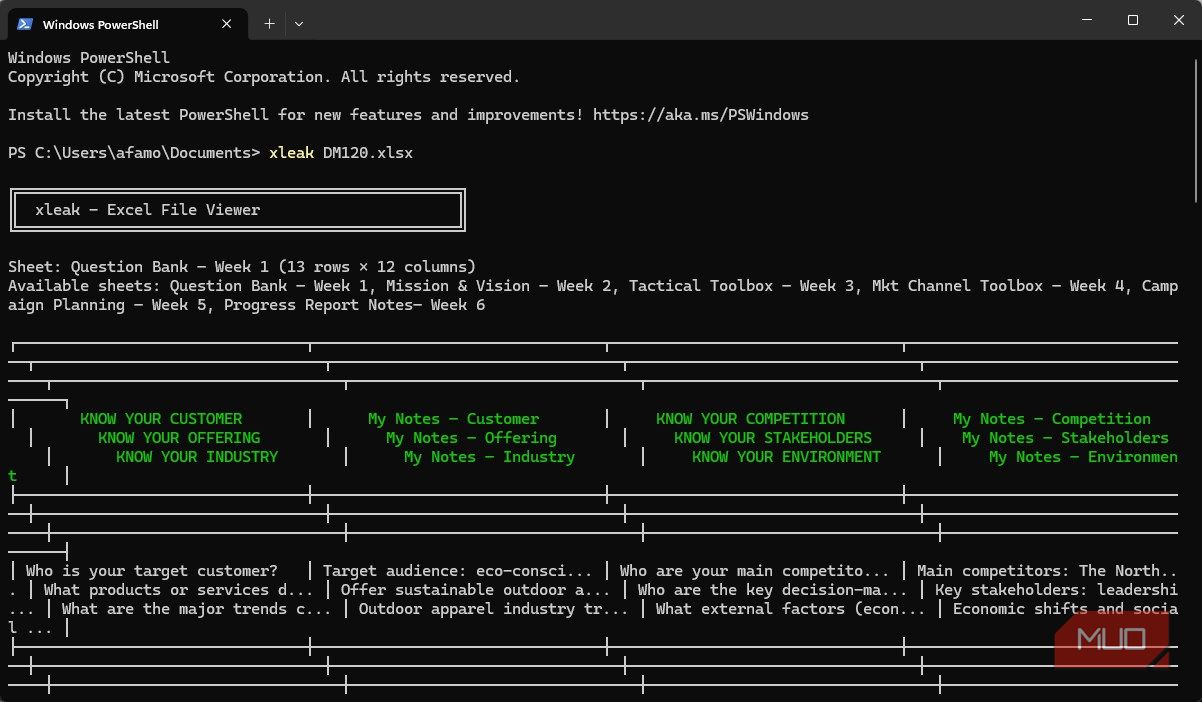
Task: Click 'Main competitors: The North..' cell
Action: point(1047,571)
